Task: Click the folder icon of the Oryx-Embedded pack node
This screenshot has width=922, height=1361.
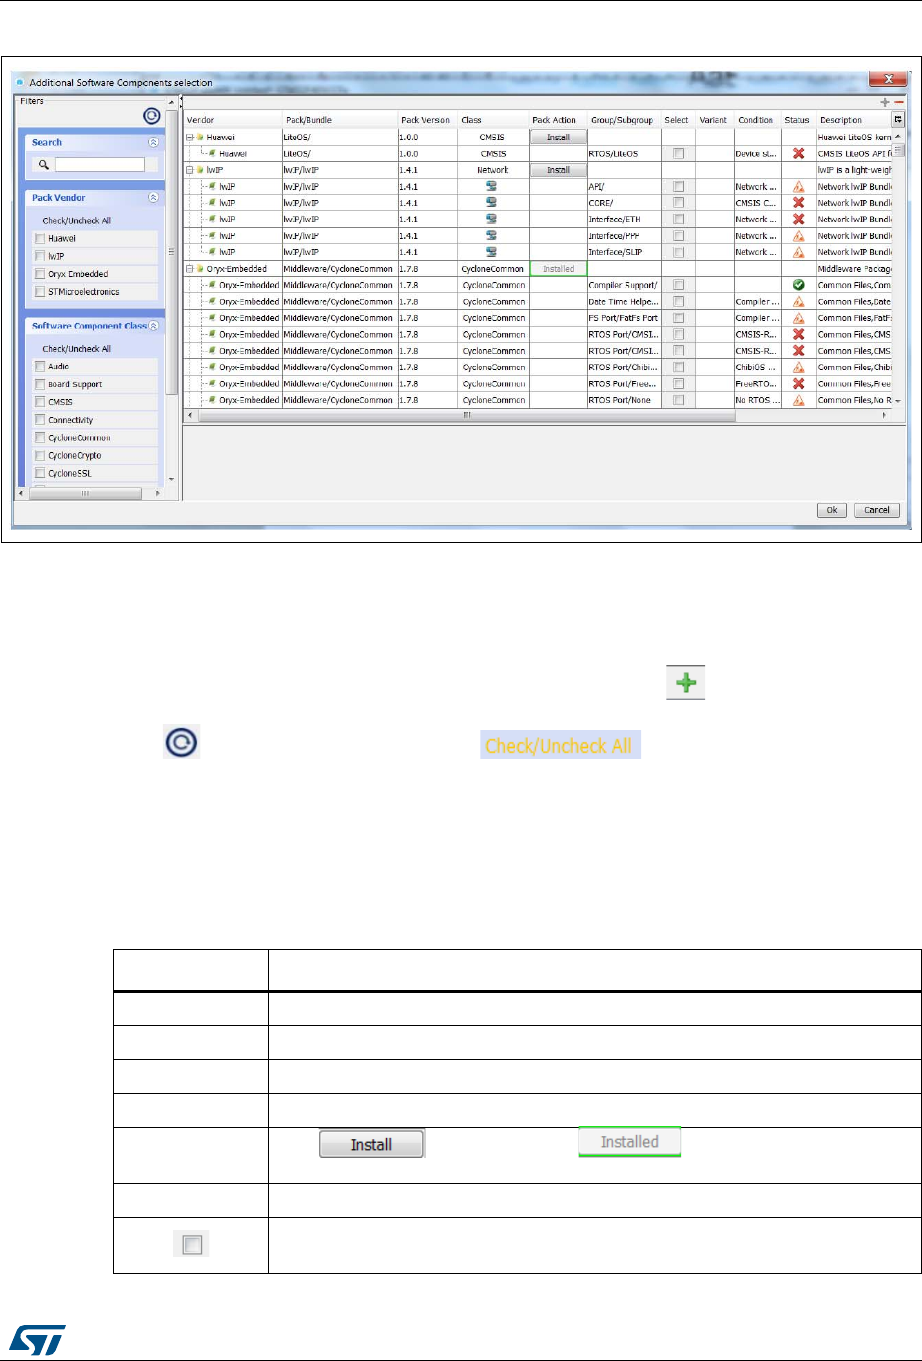Action: point(201,269)
